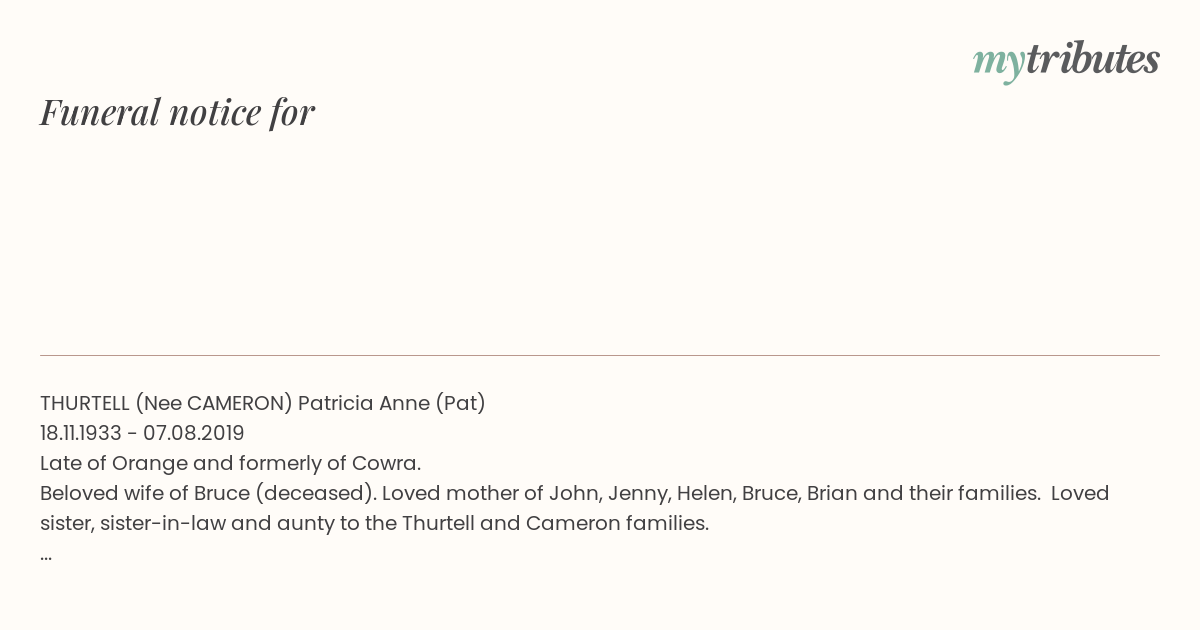Click the green "my" part of logo
This screenshot has width=1200, height=630.
point(998,61)
